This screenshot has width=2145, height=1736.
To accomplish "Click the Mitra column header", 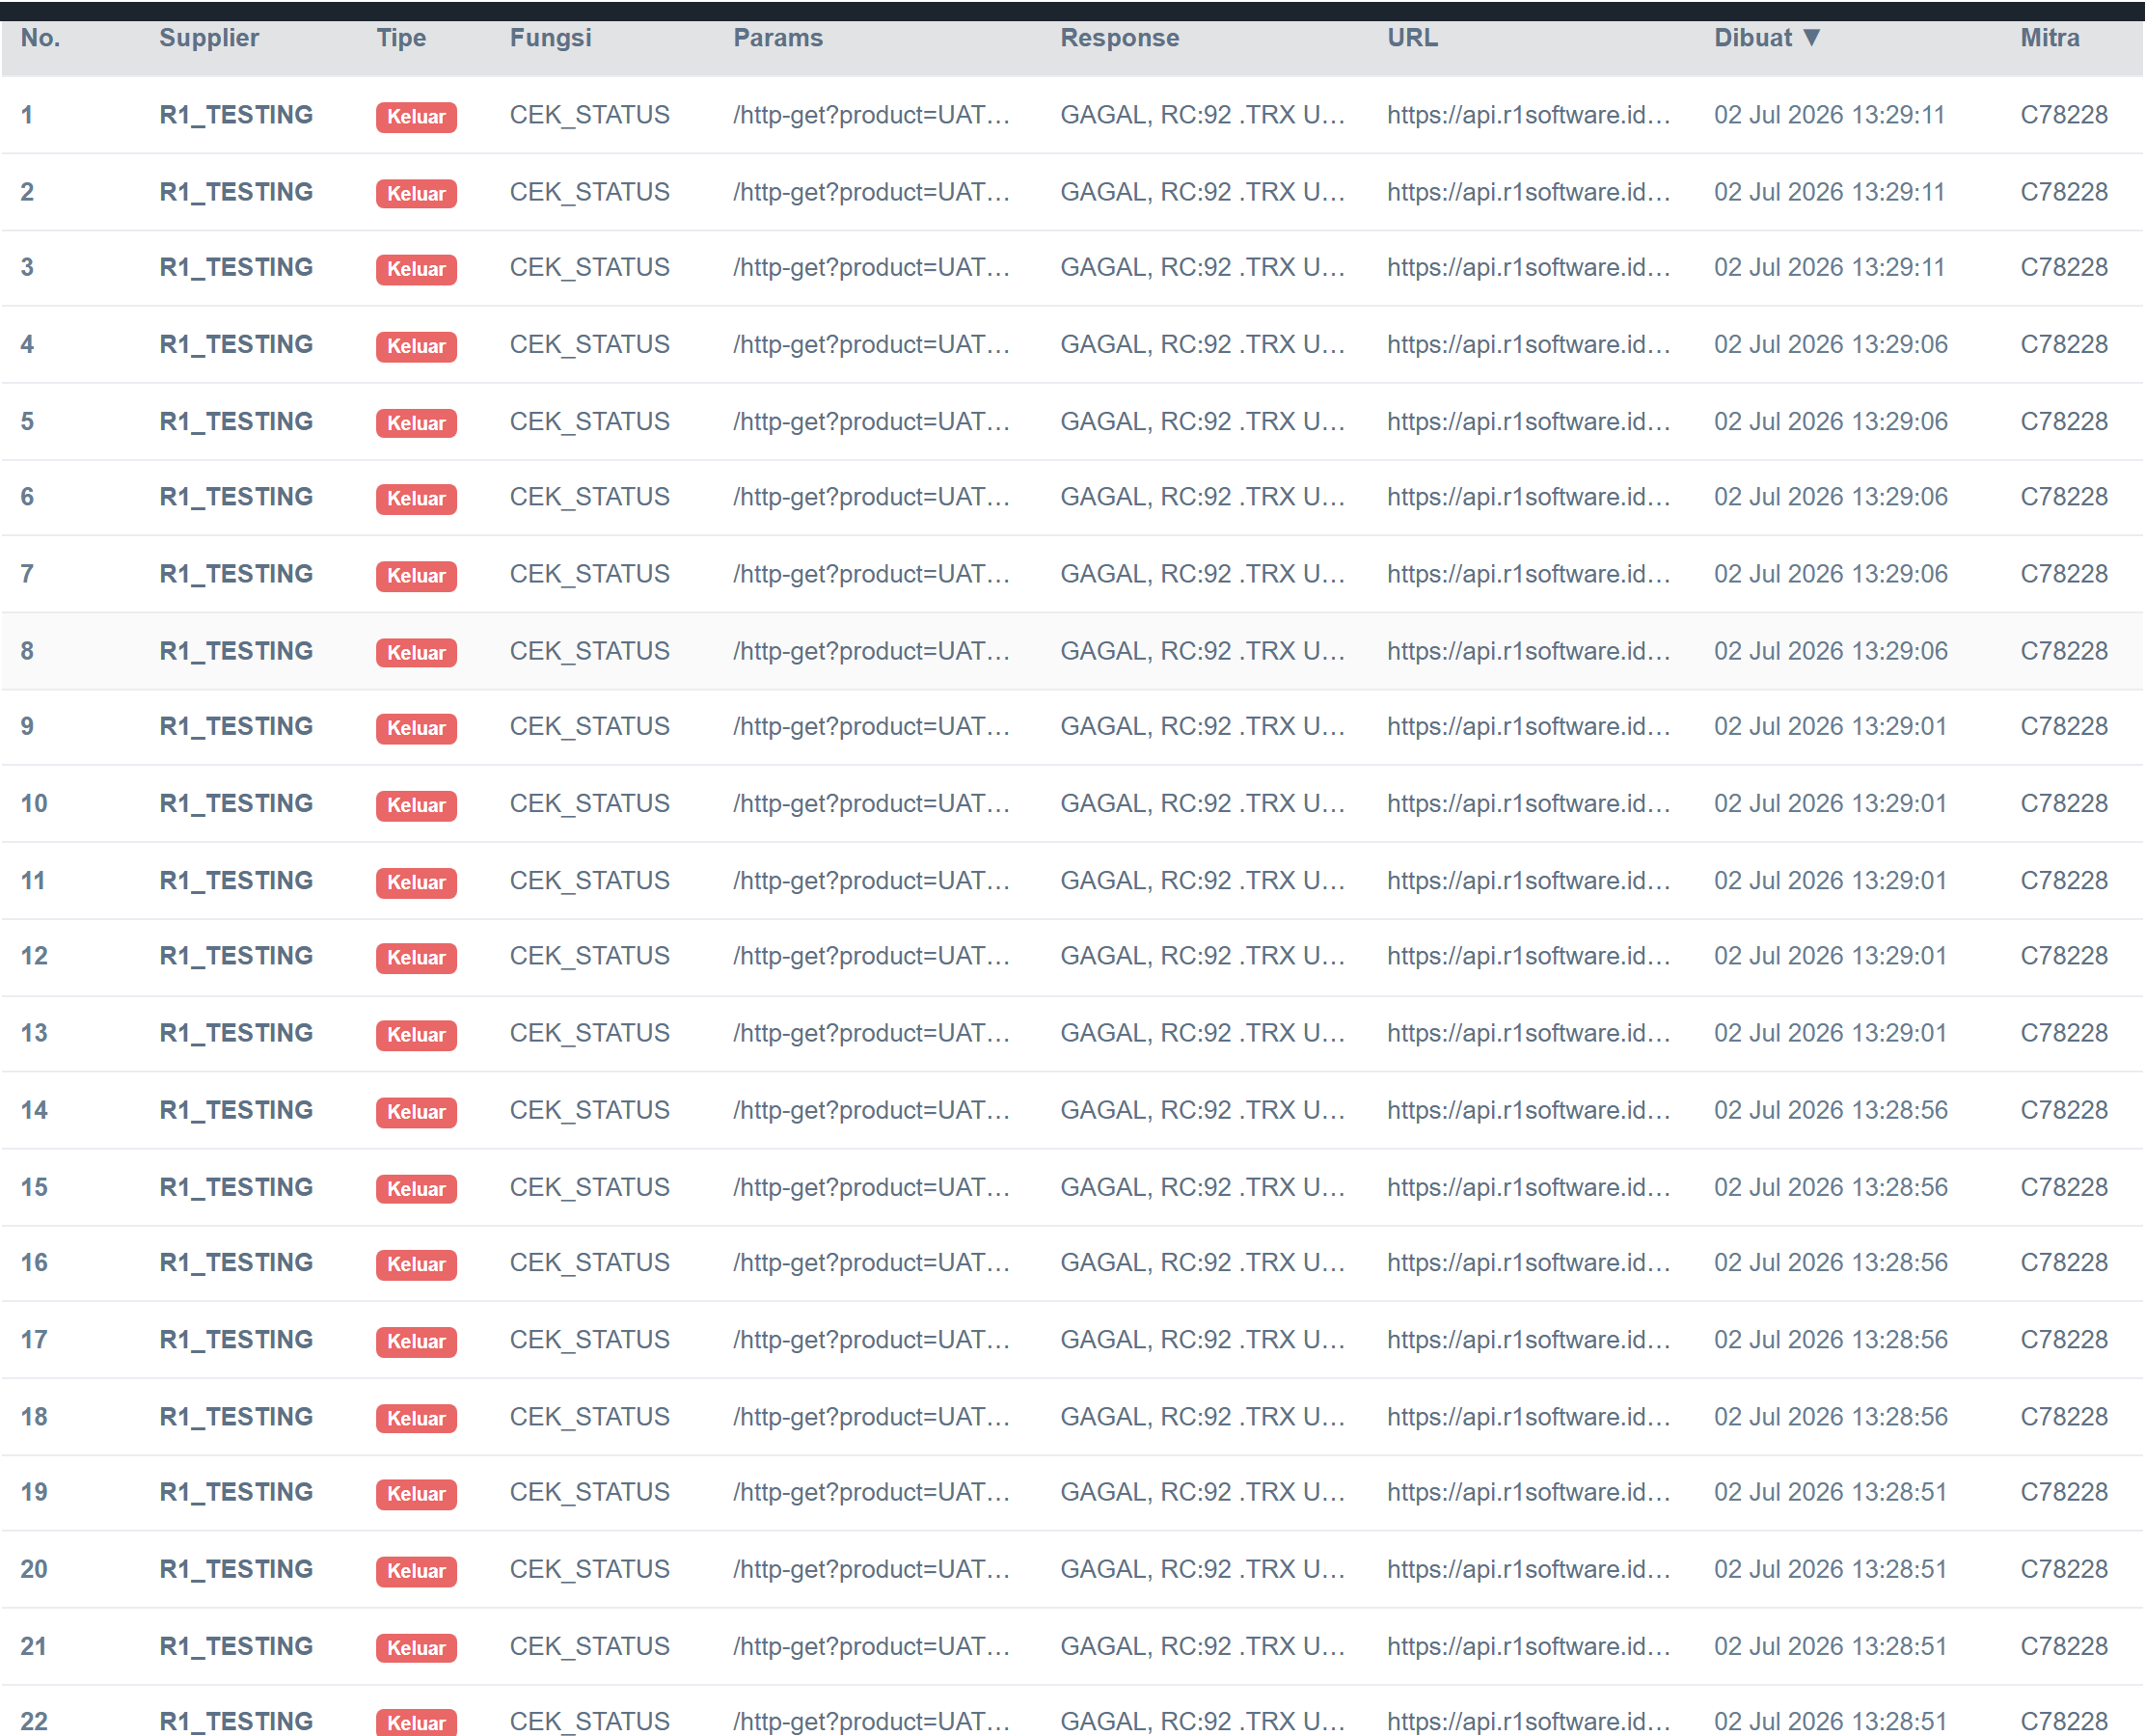I will (x=2049, y=38).
